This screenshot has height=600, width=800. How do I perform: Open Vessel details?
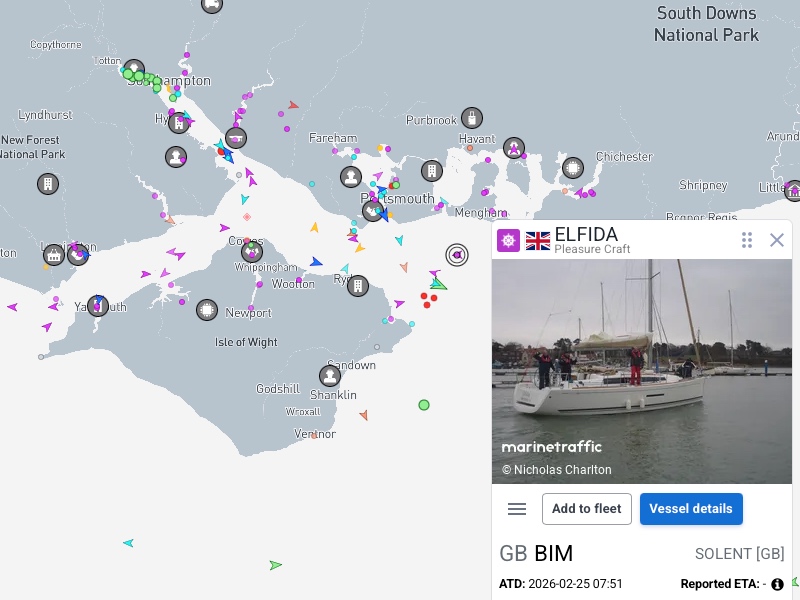[691, 509]
